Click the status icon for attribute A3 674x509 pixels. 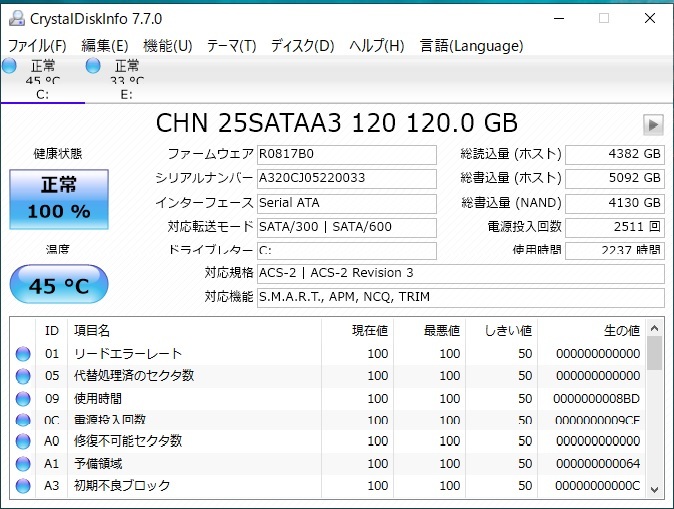[23, 486]
